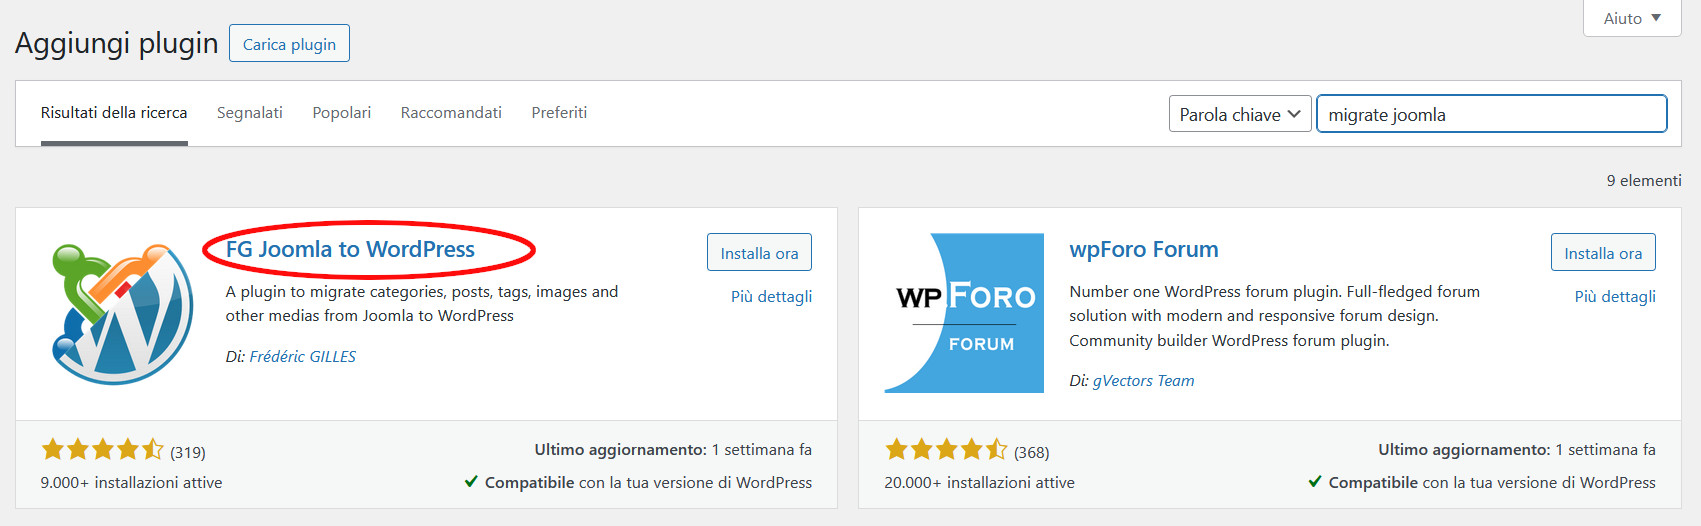The height and width of the screenshot is (526, 1701).
Task: Click the 20.000+ installazioni attive text
Action: [x=979, y=483]
